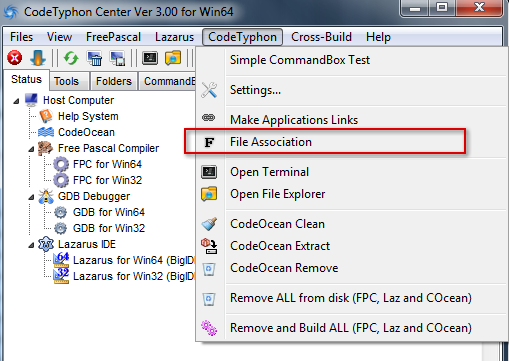Image resolution: width=509 pixels, height=361 pixels.
Task: Click the monitor with save disk toolbar icon
Action: tap(118, 58)
